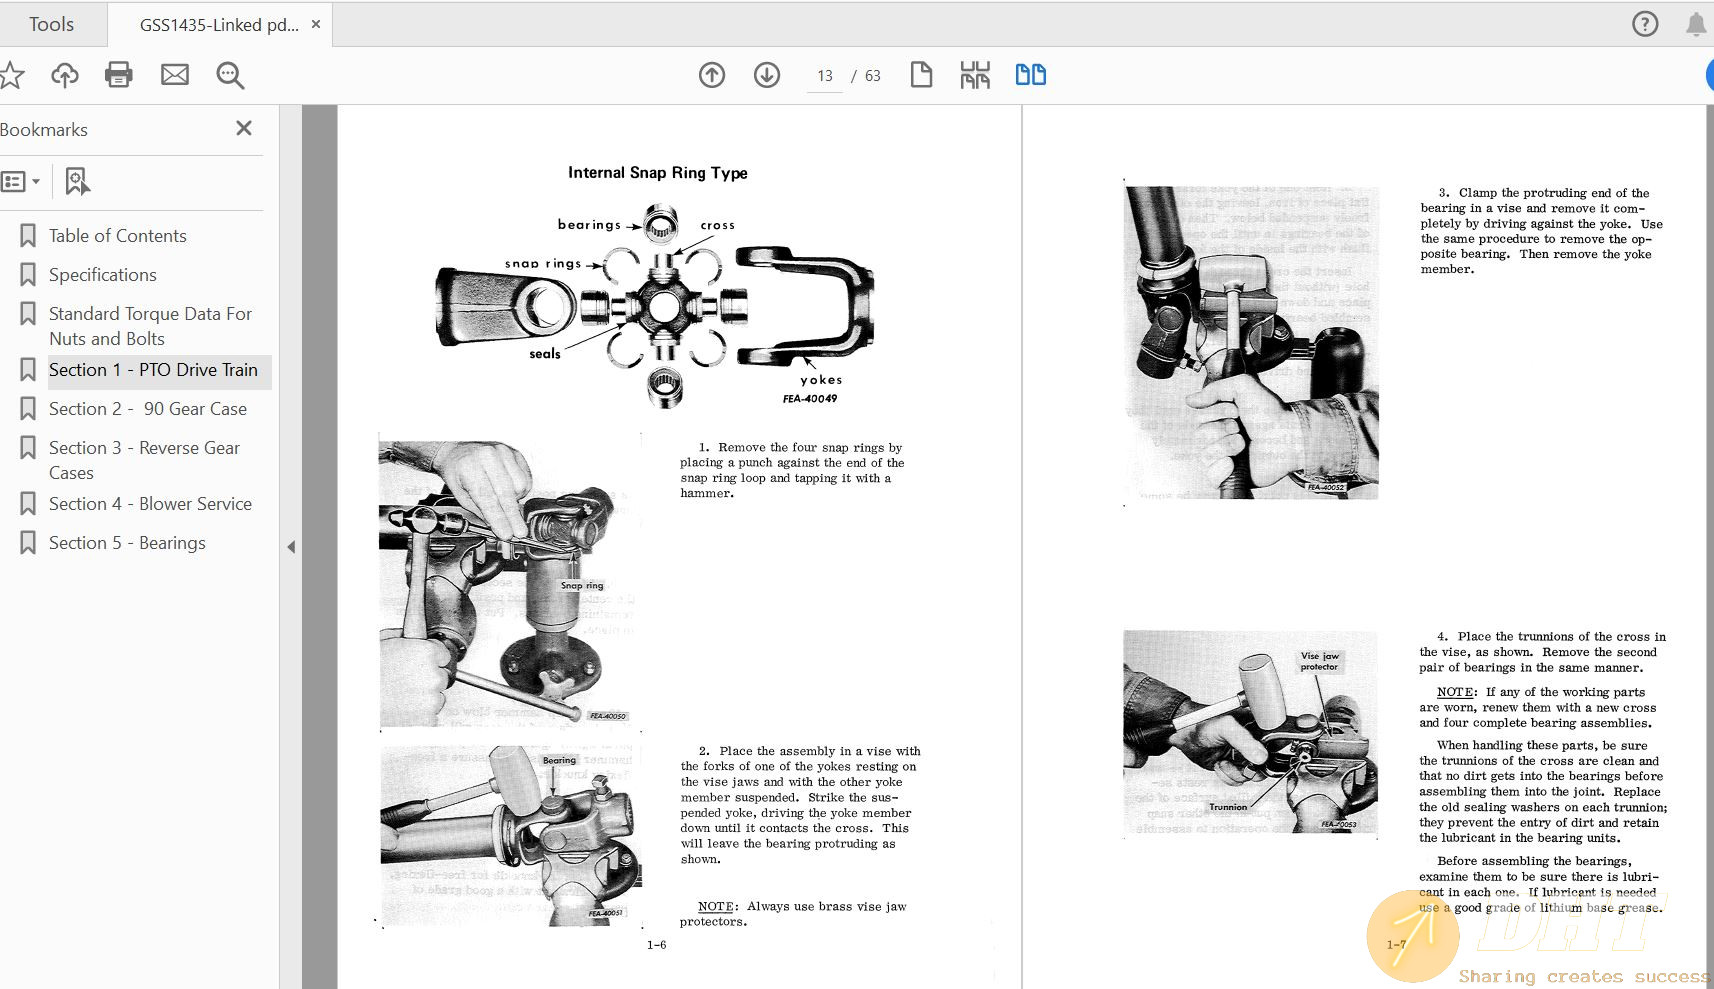1714x989 pixels.
Task: Close the Bookmarks panel
Action: [x=244, y=128]
